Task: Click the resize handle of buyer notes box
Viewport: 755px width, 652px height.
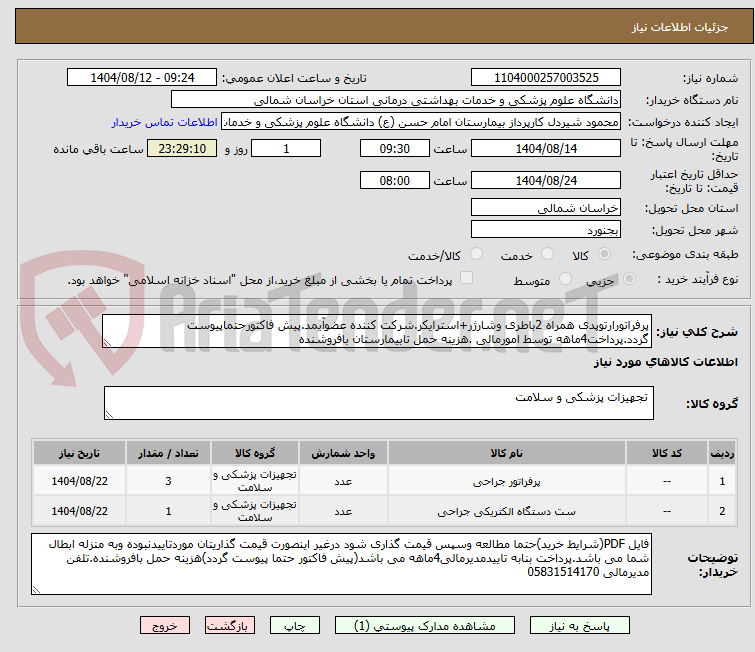Action: coord(36,589)
